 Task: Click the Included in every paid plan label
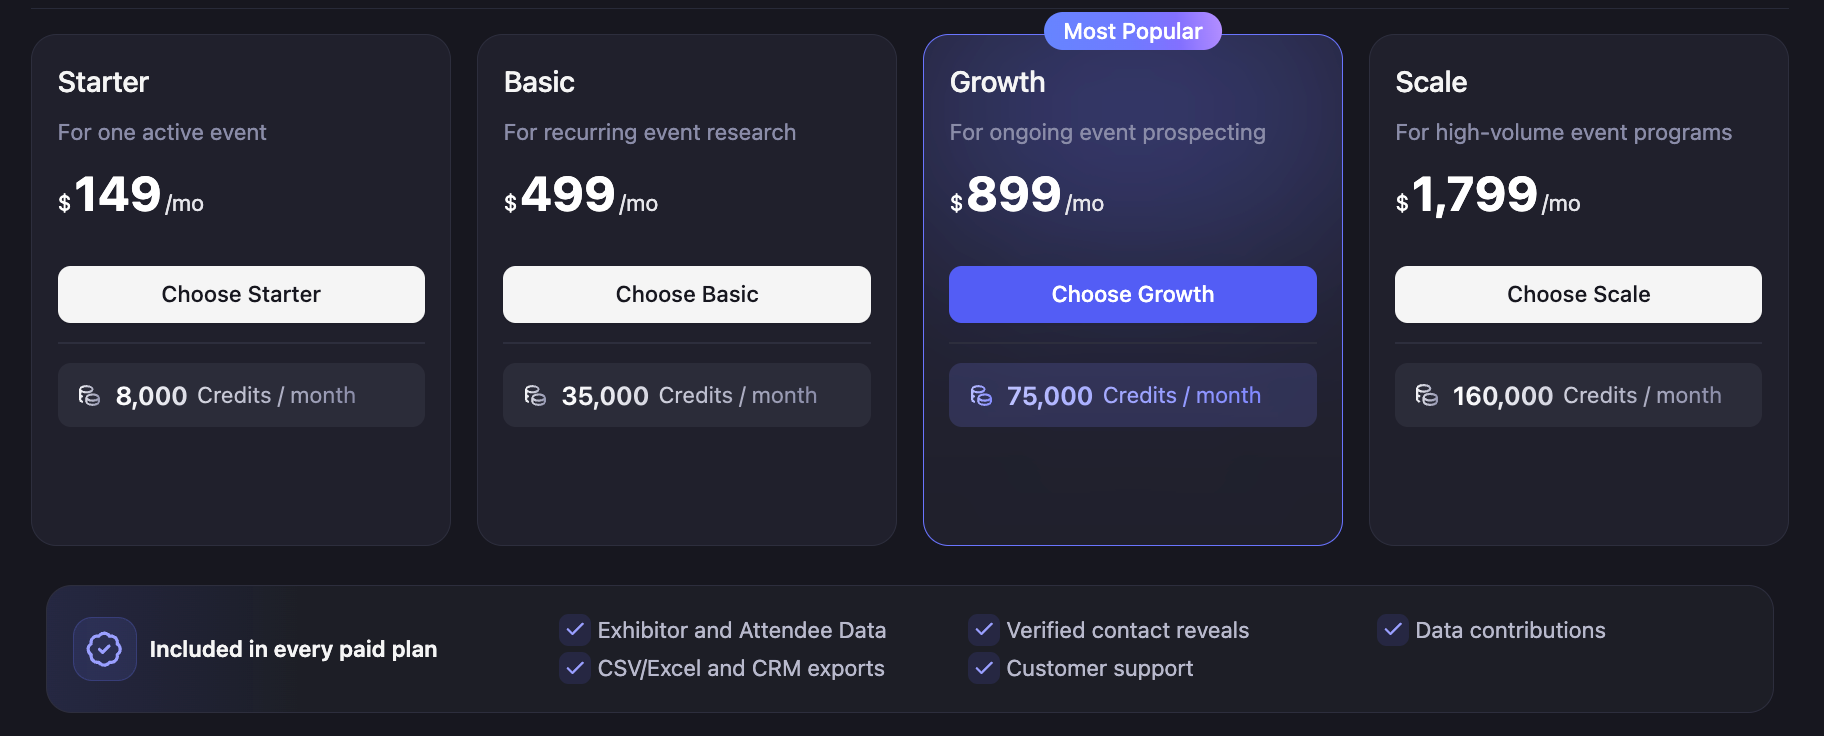[x=293, y=649]
